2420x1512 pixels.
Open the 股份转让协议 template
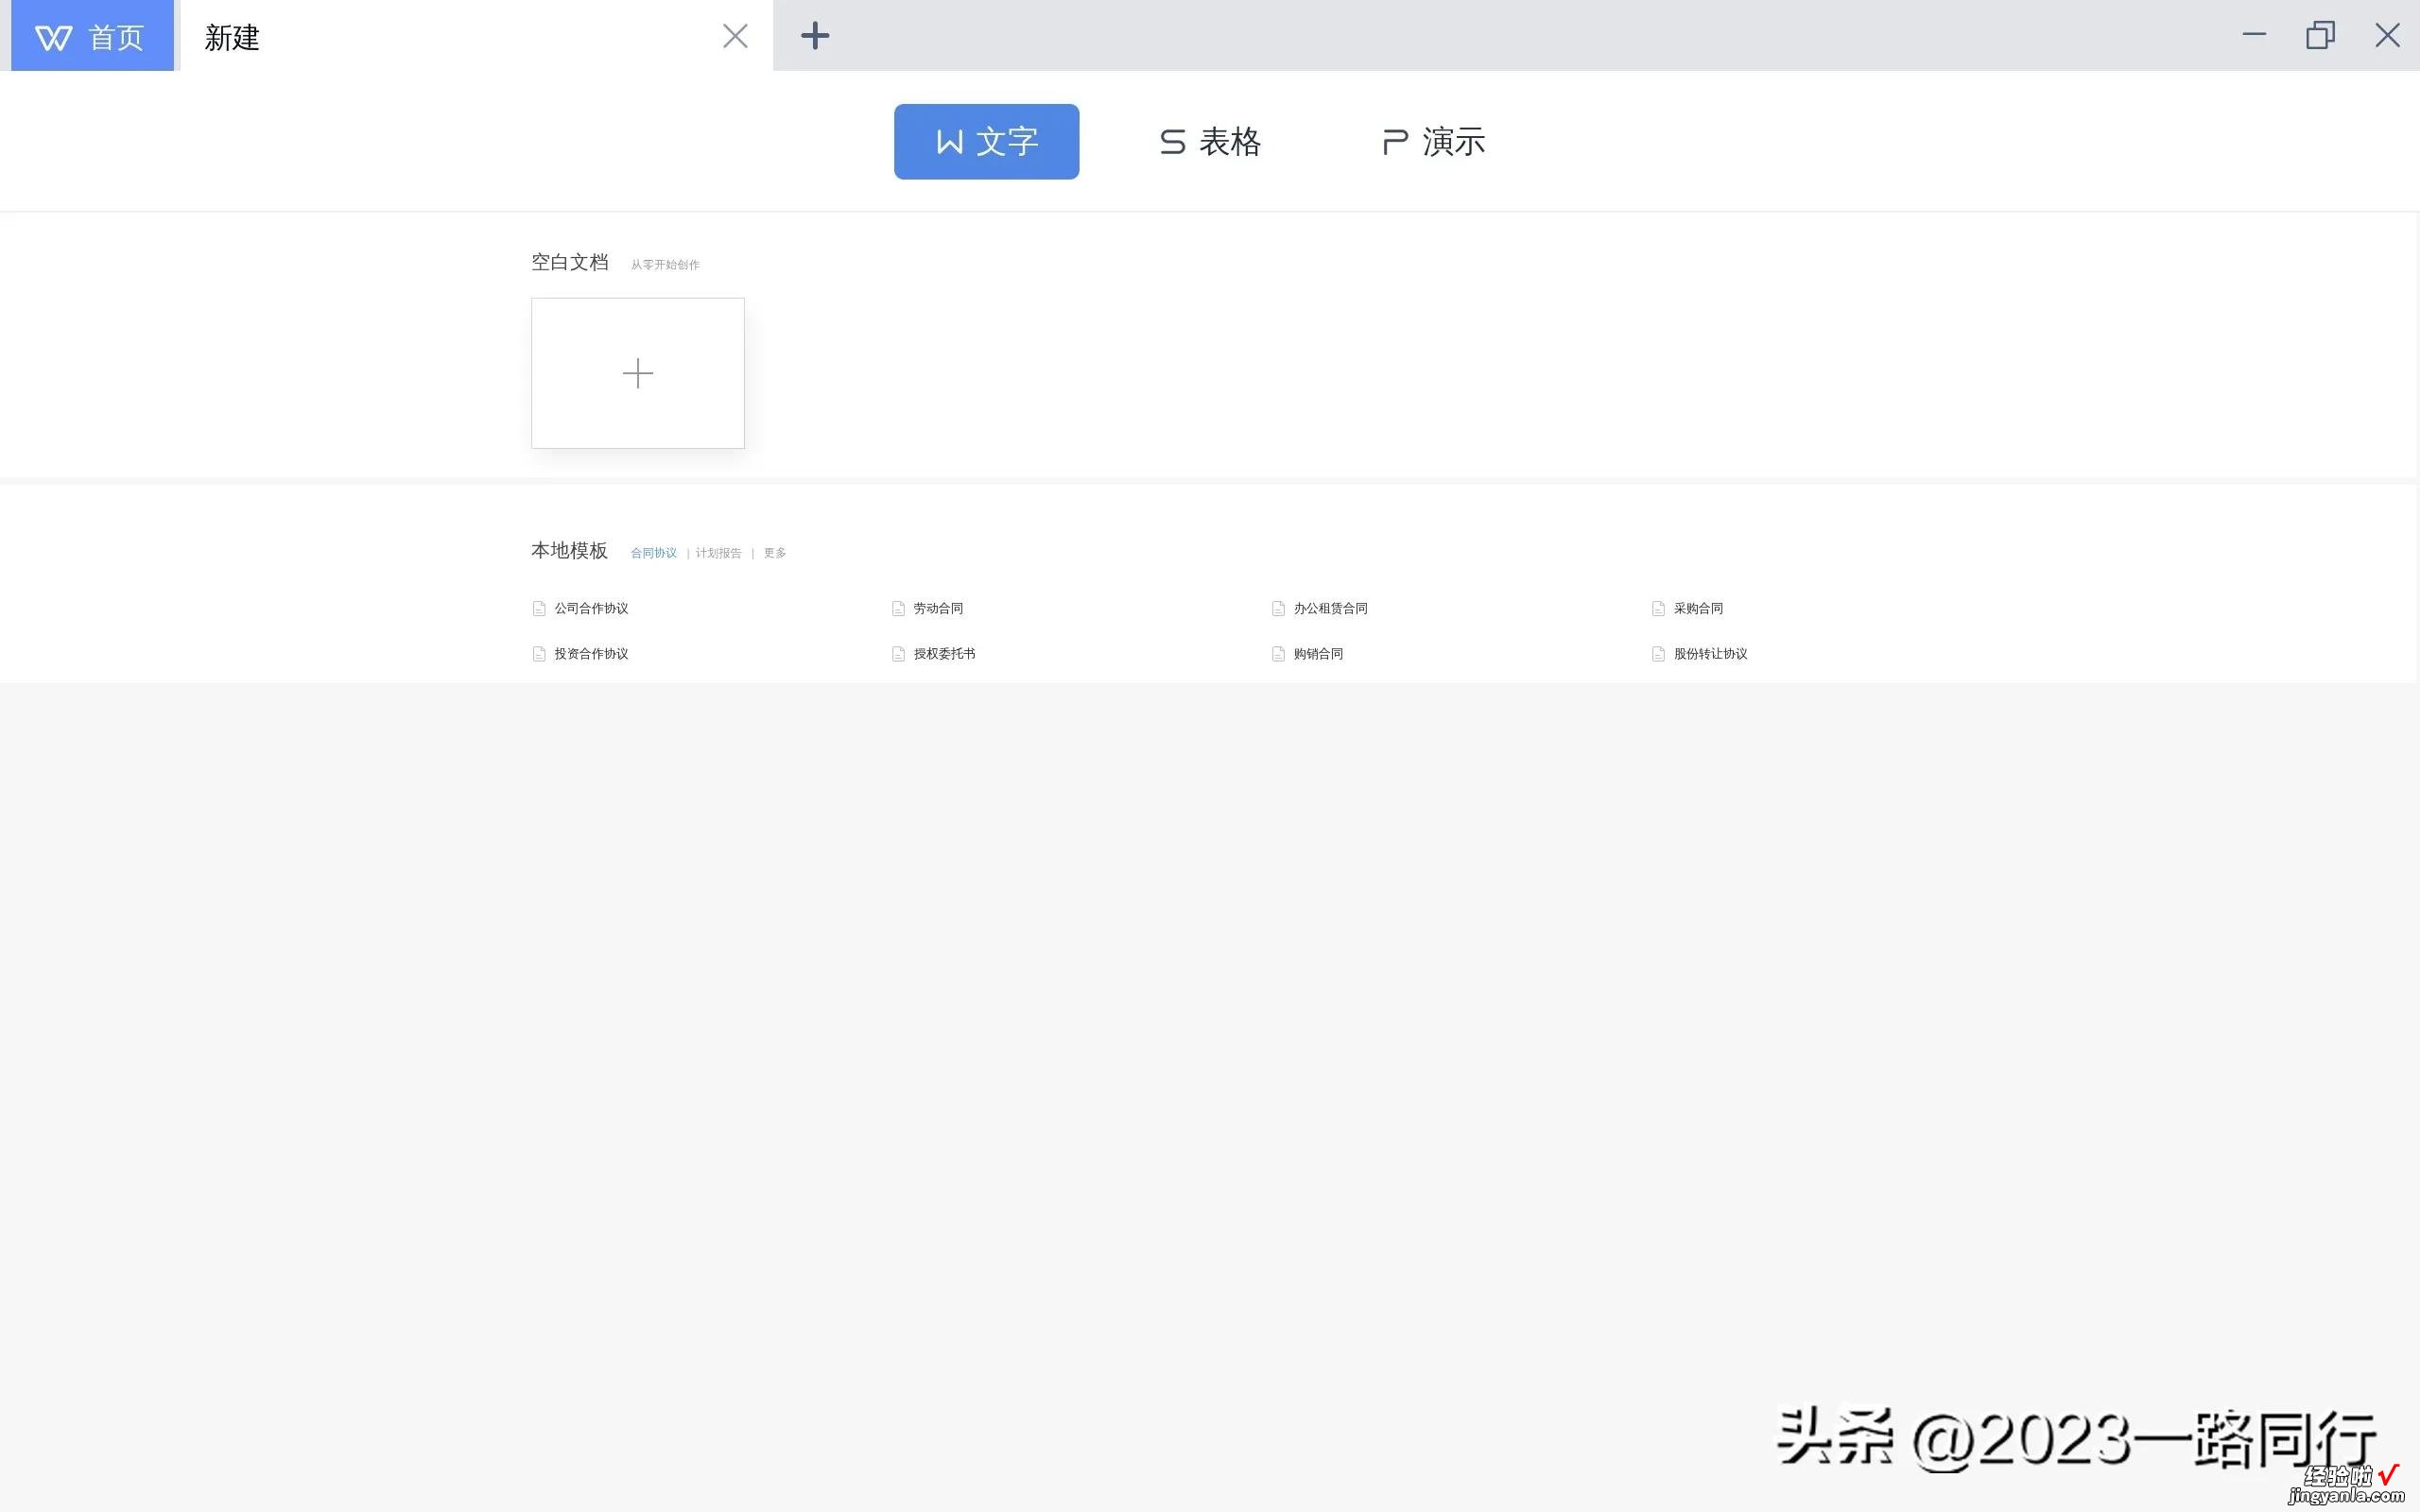[1710, 654]
